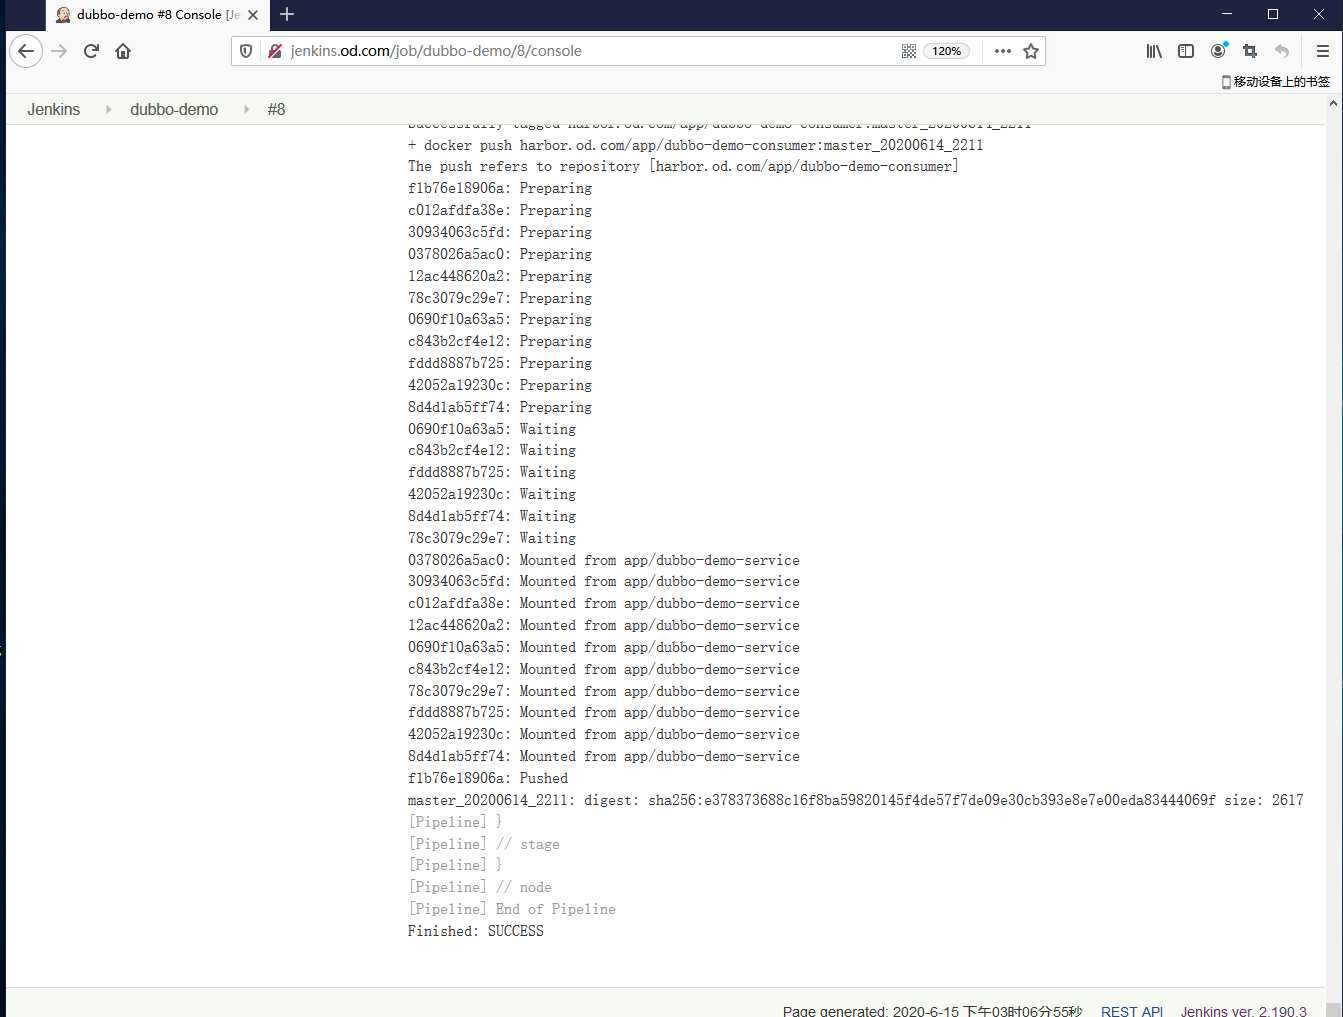Click the 'f1b76e18906a: Pushed' line
Image resolution: width=1343 pixels, height=1017 pixels.
(x=488, y=778)
